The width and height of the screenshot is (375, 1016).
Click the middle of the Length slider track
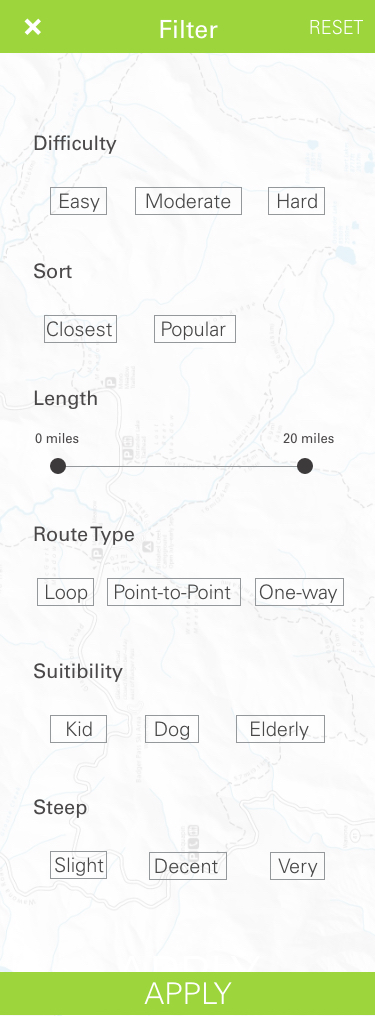(x=181, y=466)
